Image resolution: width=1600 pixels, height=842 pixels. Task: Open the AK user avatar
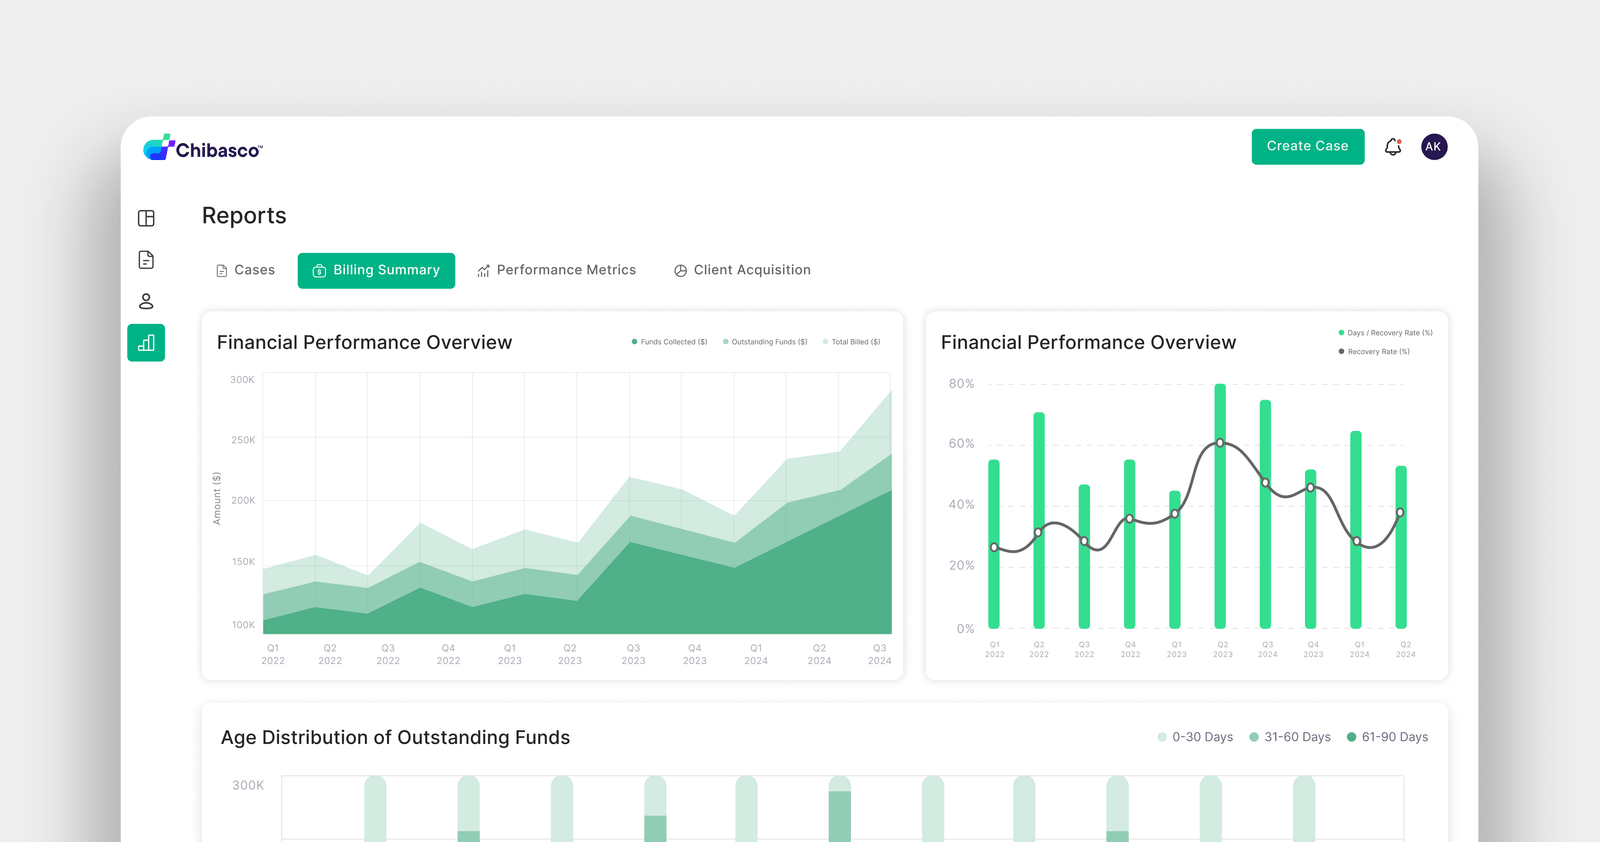click(x=1434, y=147)
